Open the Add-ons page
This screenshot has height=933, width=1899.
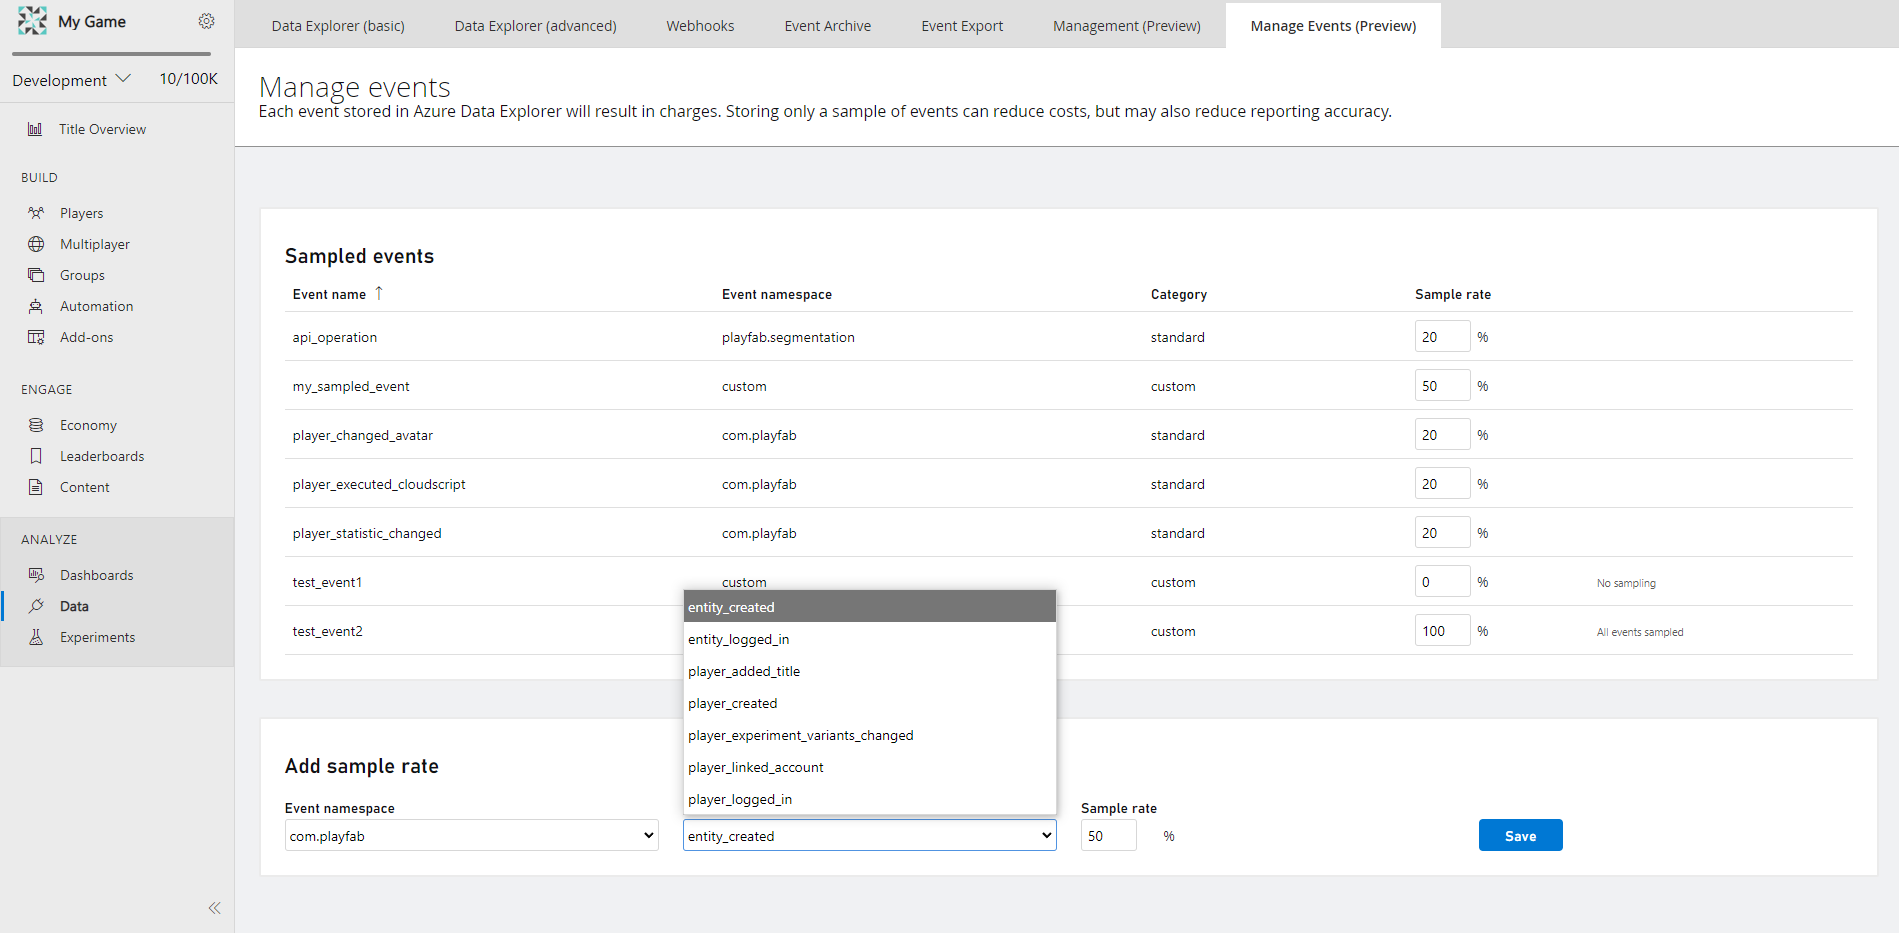pyautogui.click(x=86, y=337)
